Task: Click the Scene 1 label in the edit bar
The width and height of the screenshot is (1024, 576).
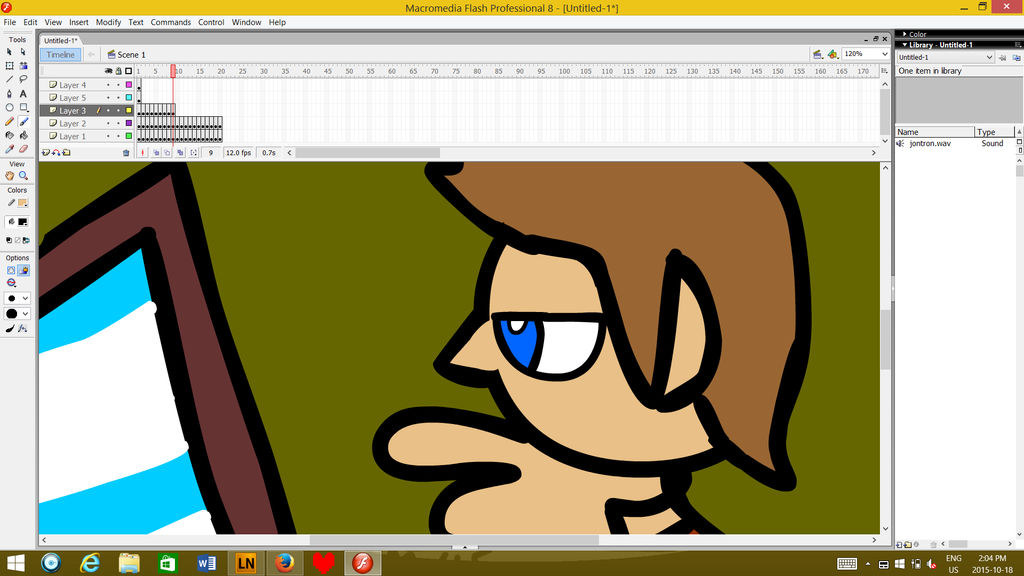Action: pos(133,54)
